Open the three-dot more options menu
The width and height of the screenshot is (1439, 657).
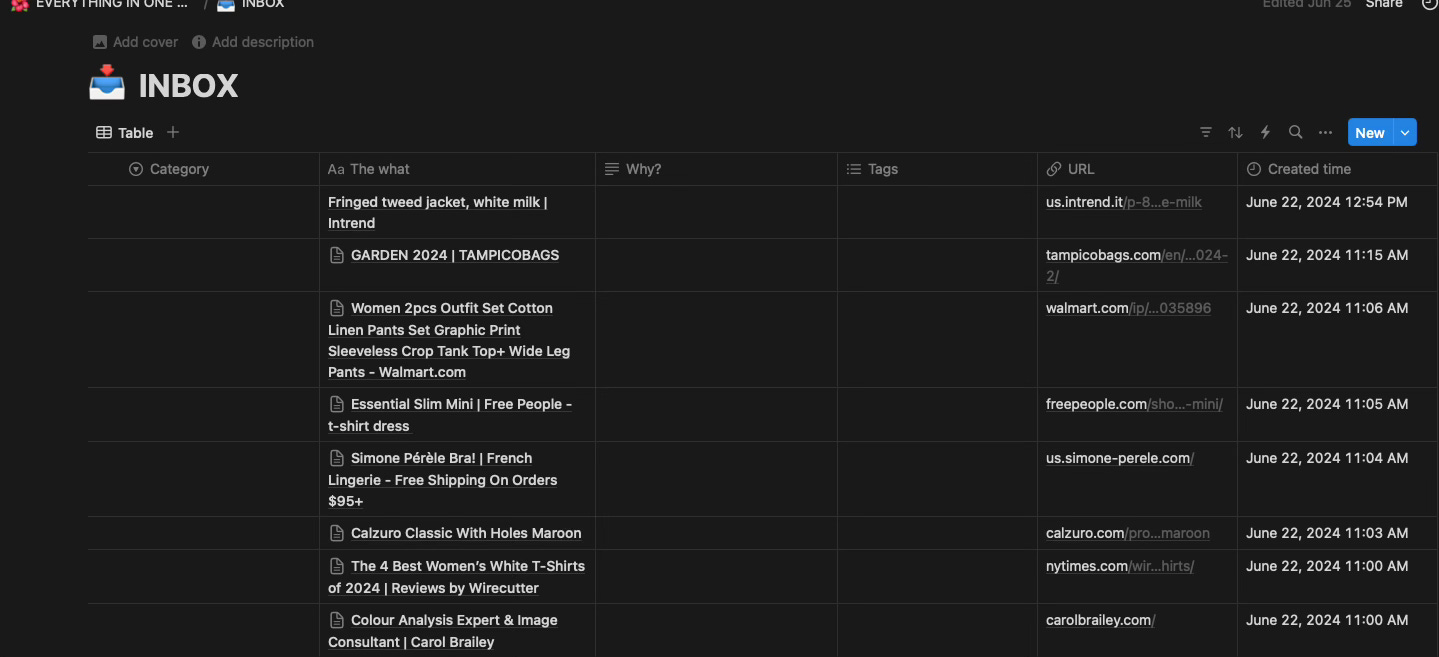click(1326, 132)
